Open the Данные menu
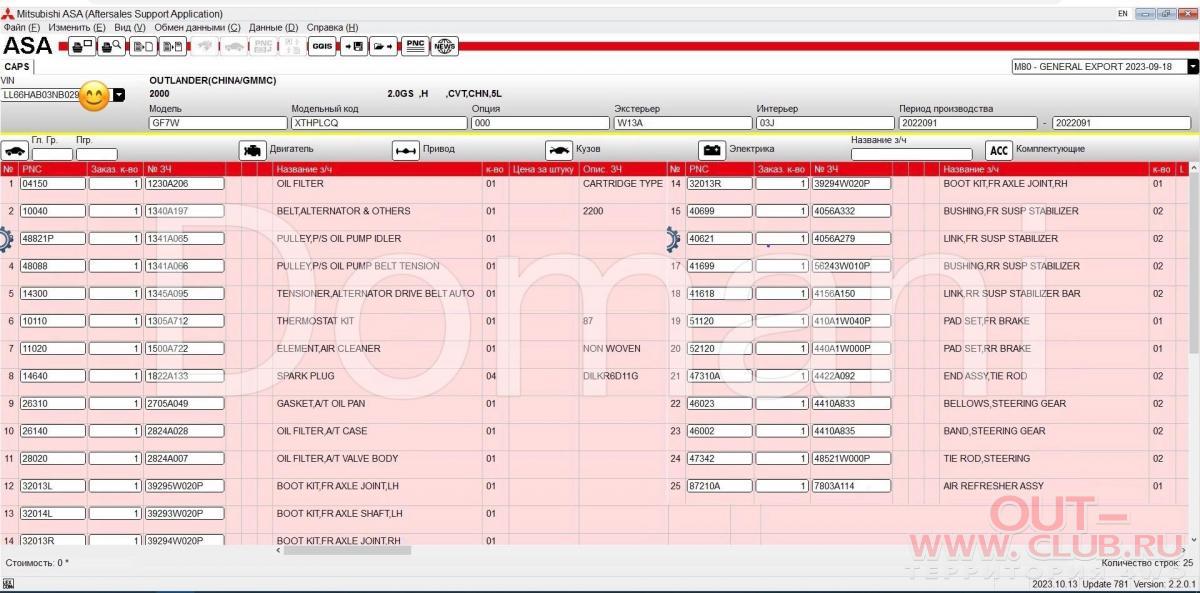 tap(273, 28)
